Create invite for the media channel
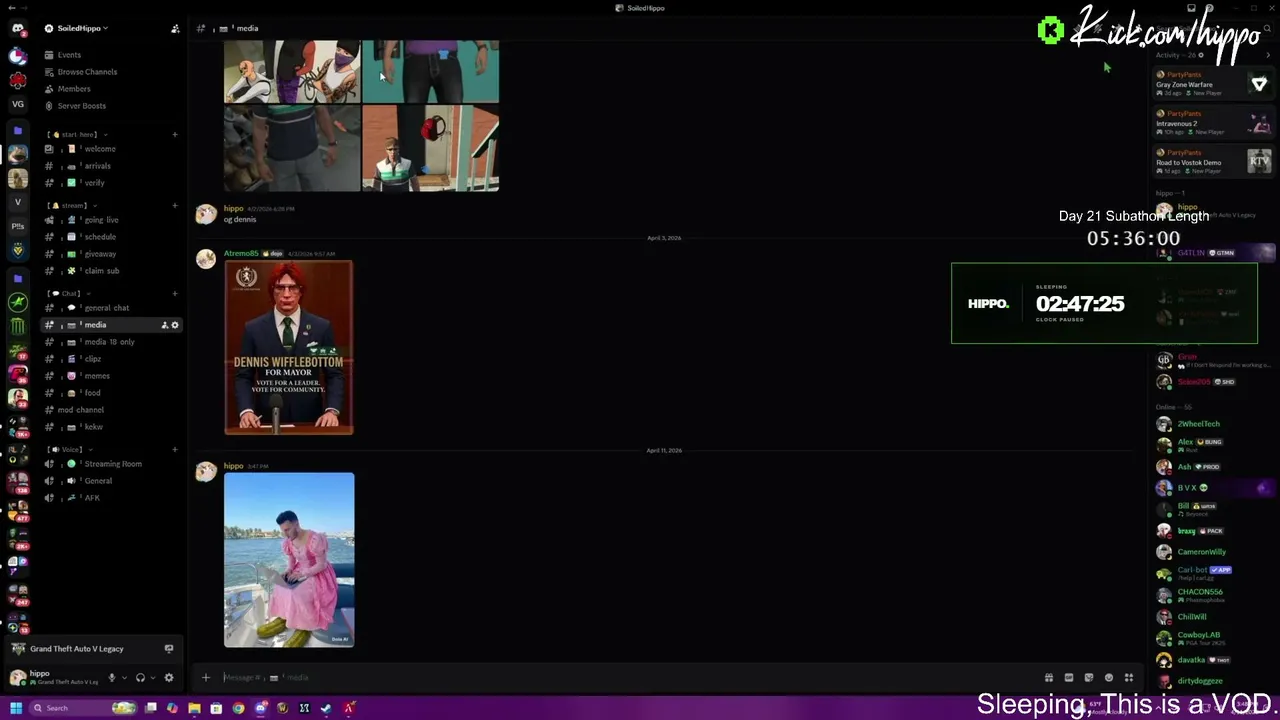1280x720 pixels. coord(165,325)
